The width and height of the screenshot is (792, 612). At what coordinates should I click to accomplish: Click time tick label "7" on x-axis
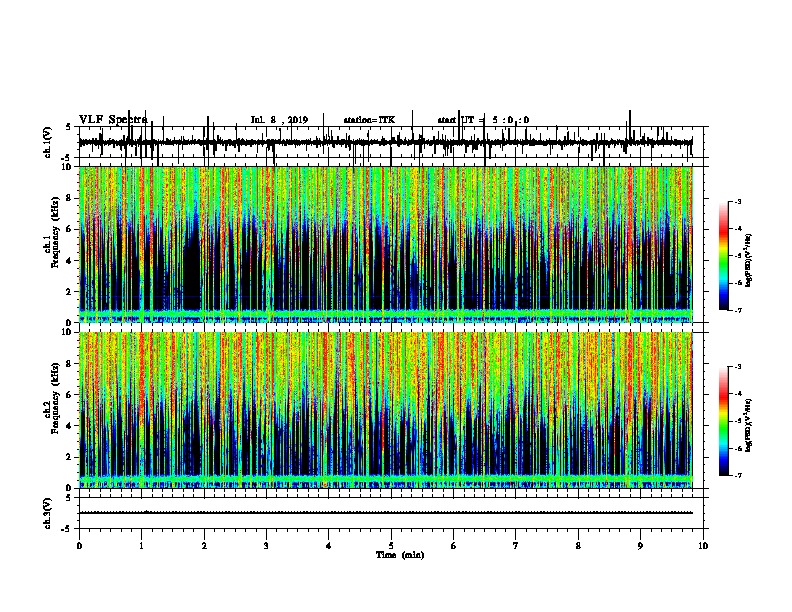coord(516,546)
